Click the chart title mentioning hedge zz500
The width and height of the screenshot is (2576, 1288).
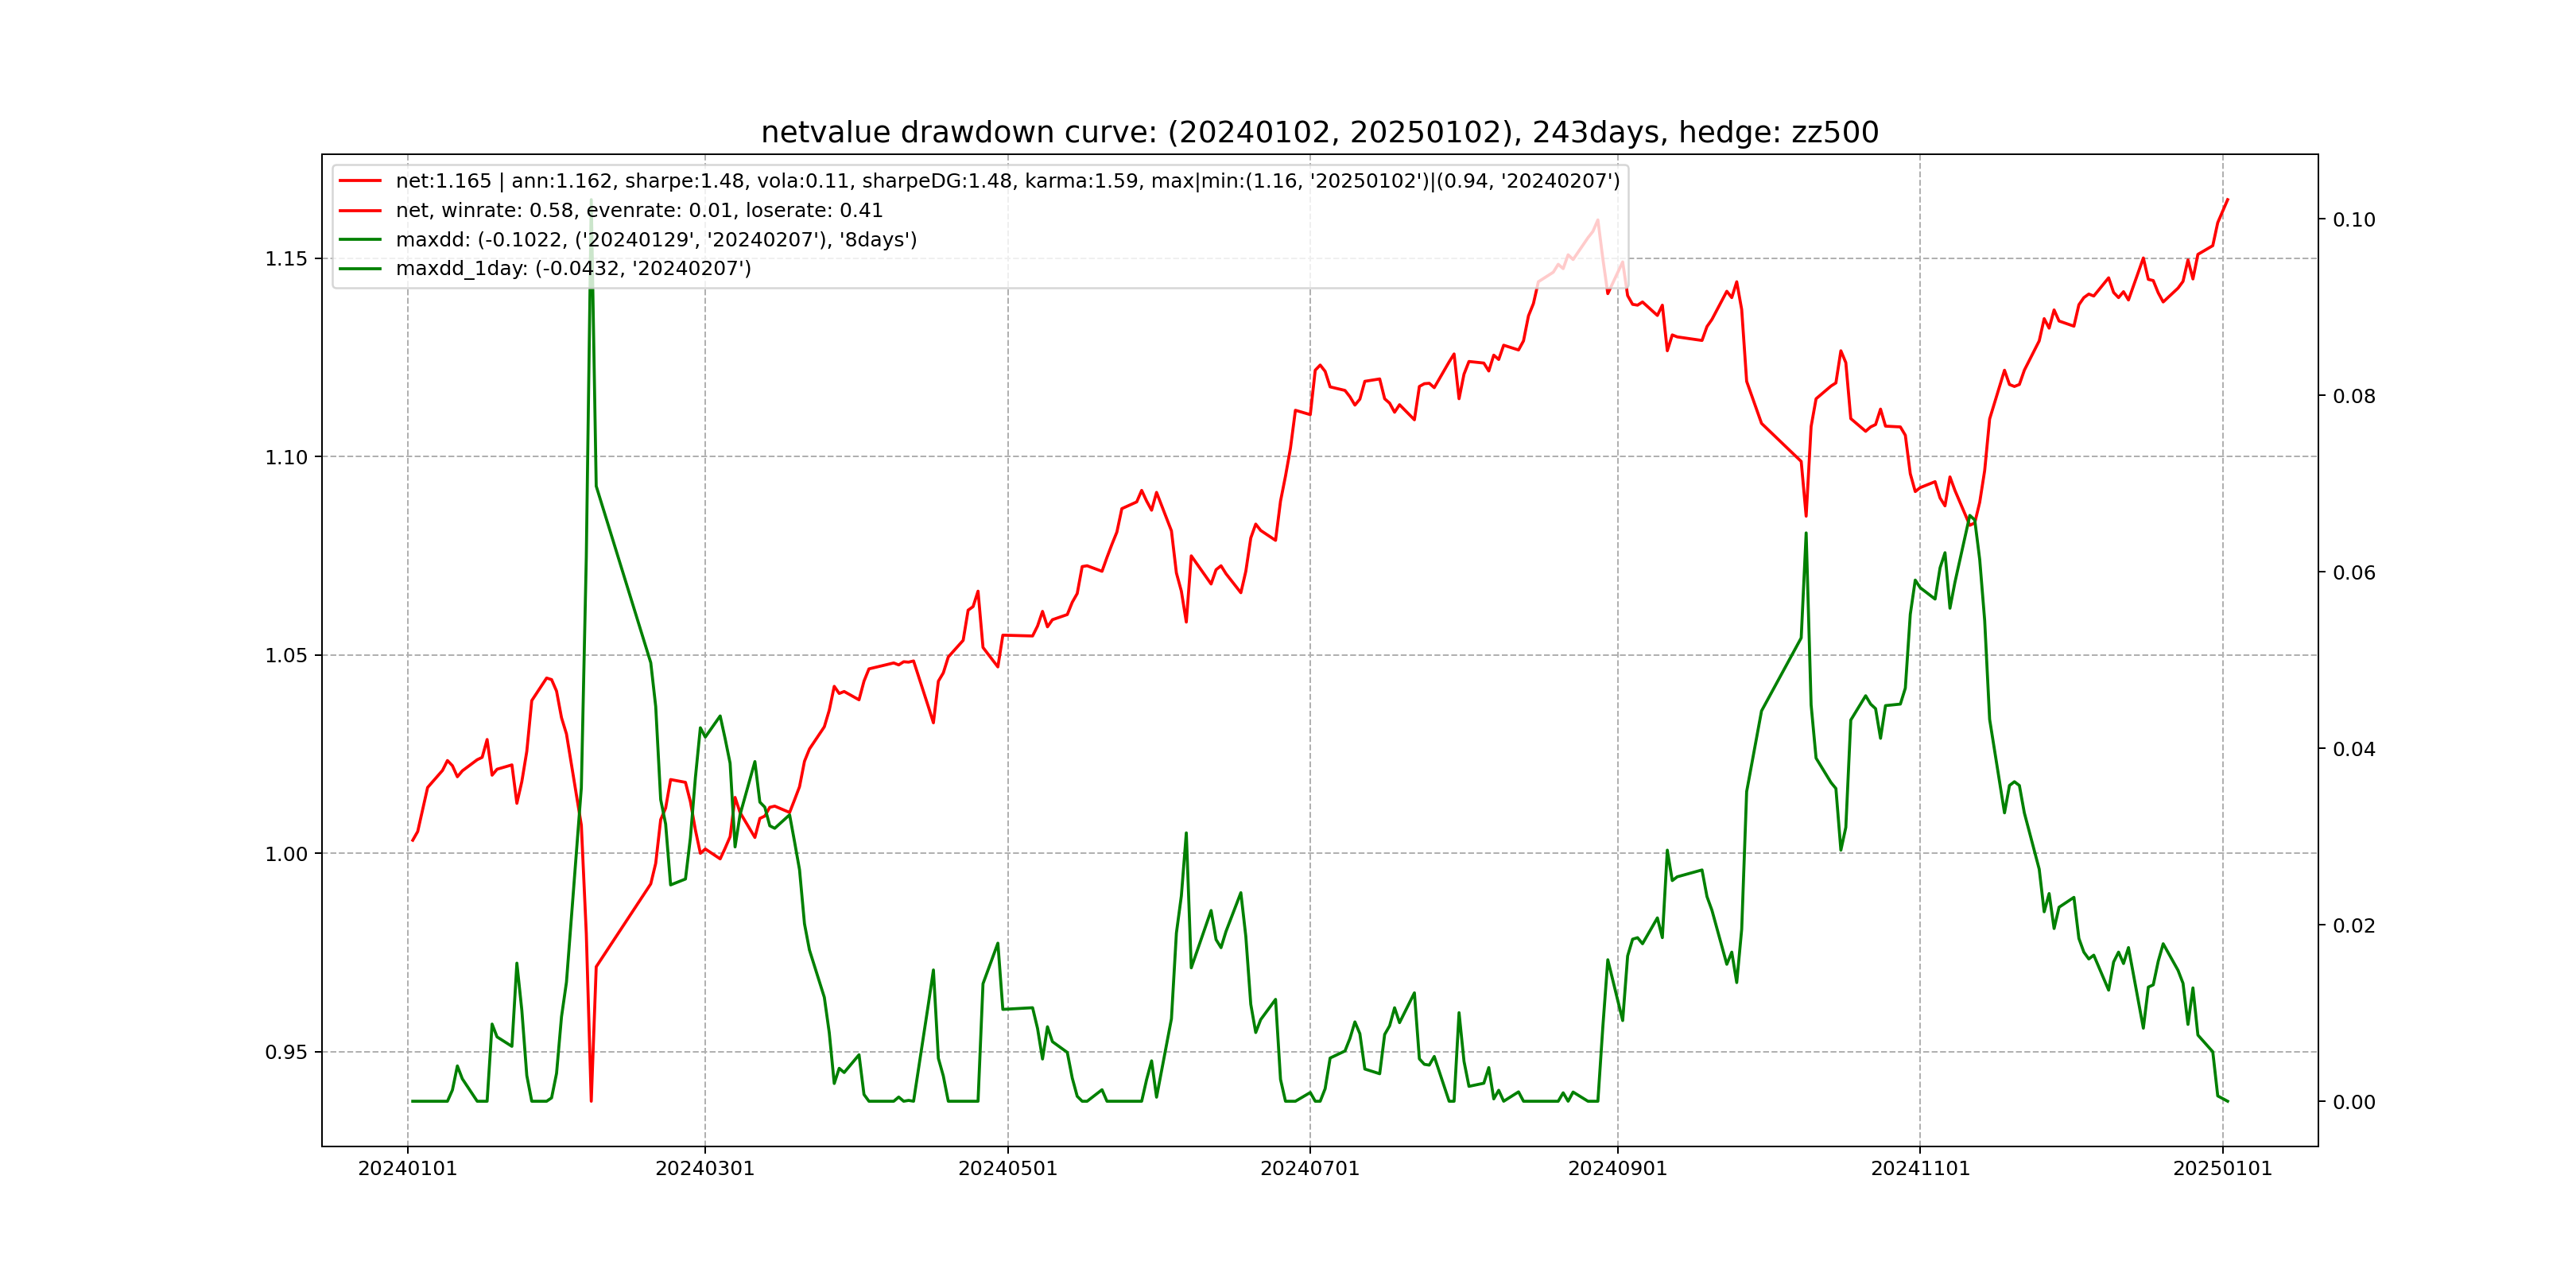click(x=1319, y=132)
